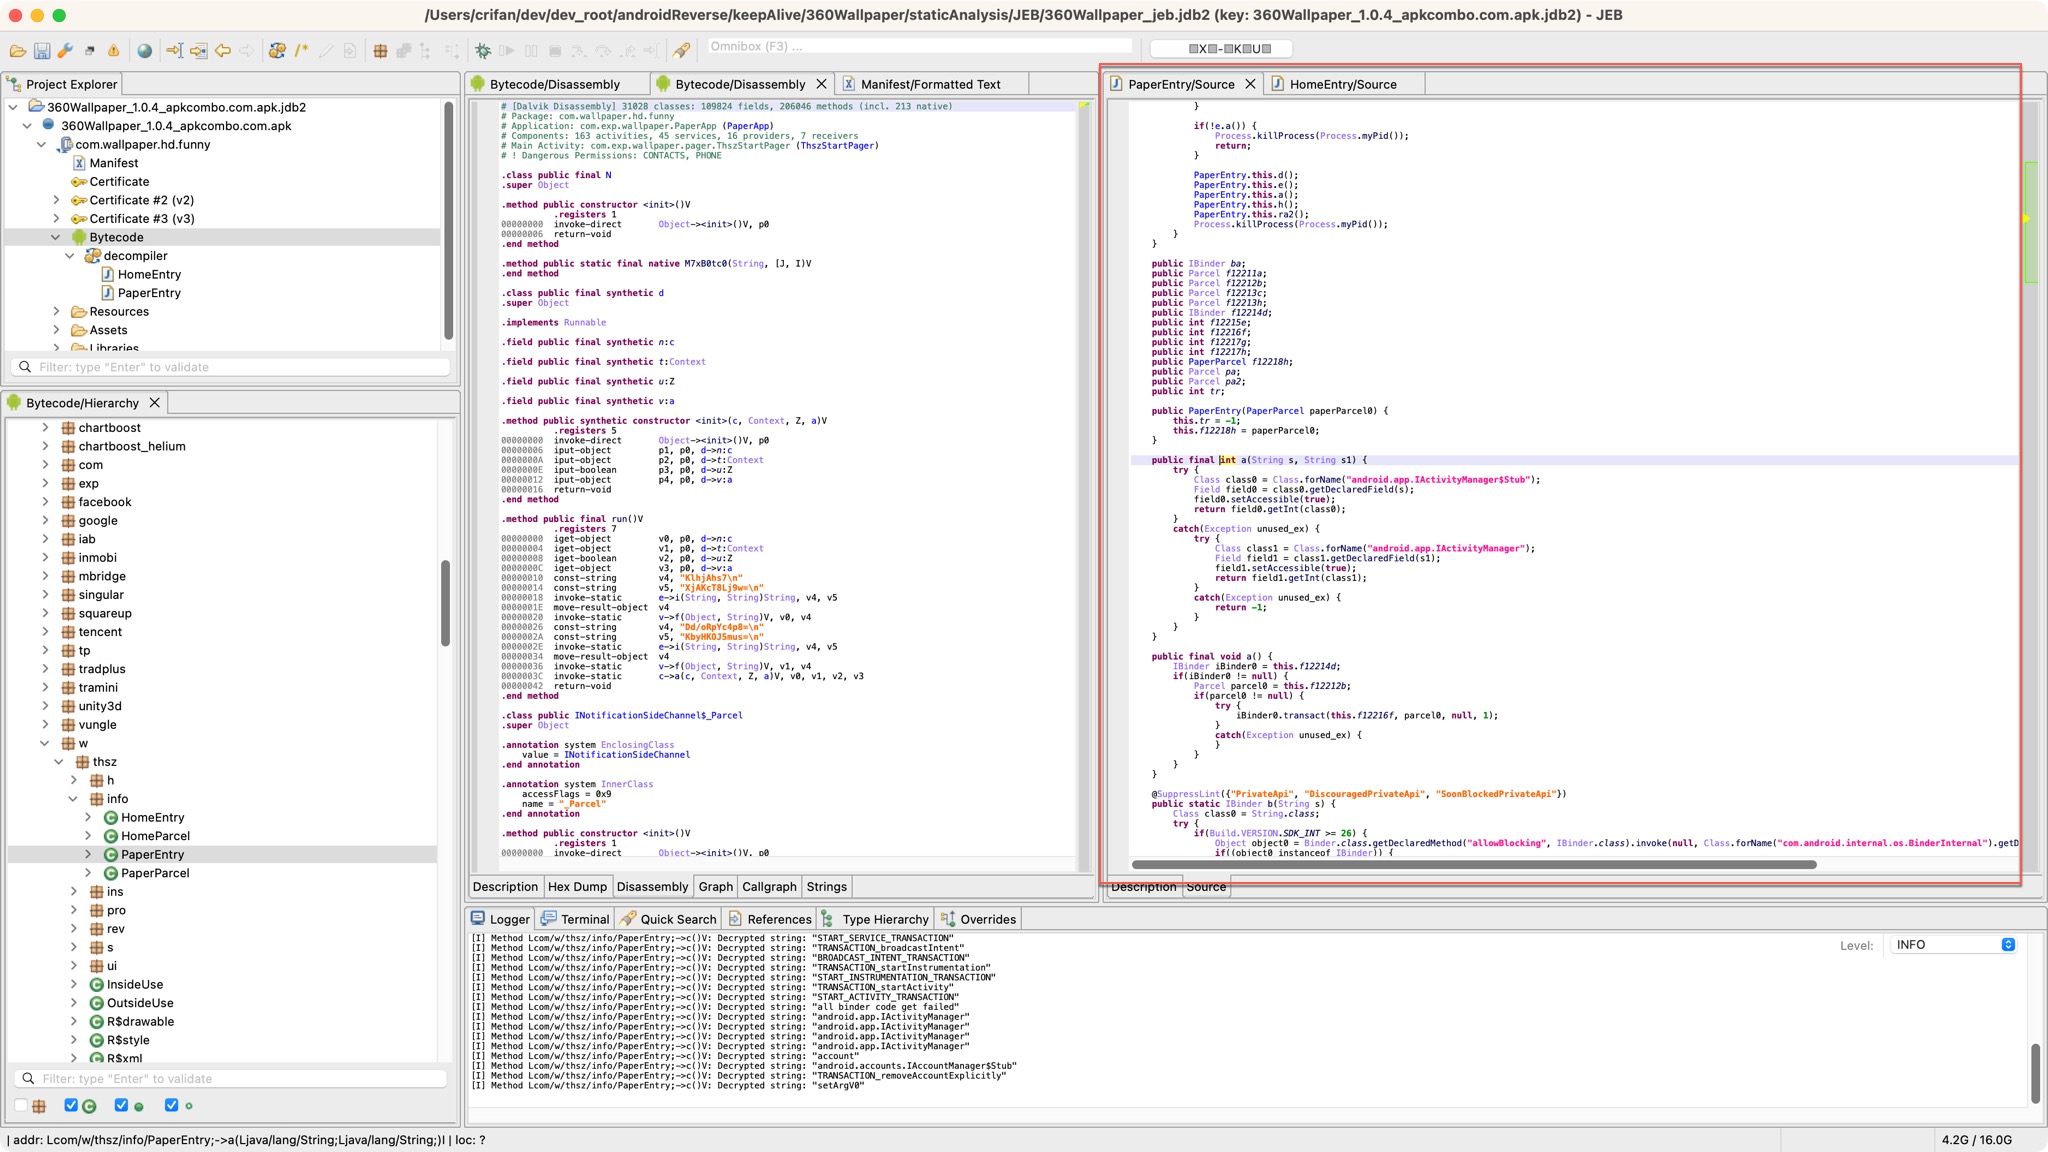Viewport: 2048px width, 1152px height.
Task: Switch to the Terminal tab
Action: tap(575, 919)
